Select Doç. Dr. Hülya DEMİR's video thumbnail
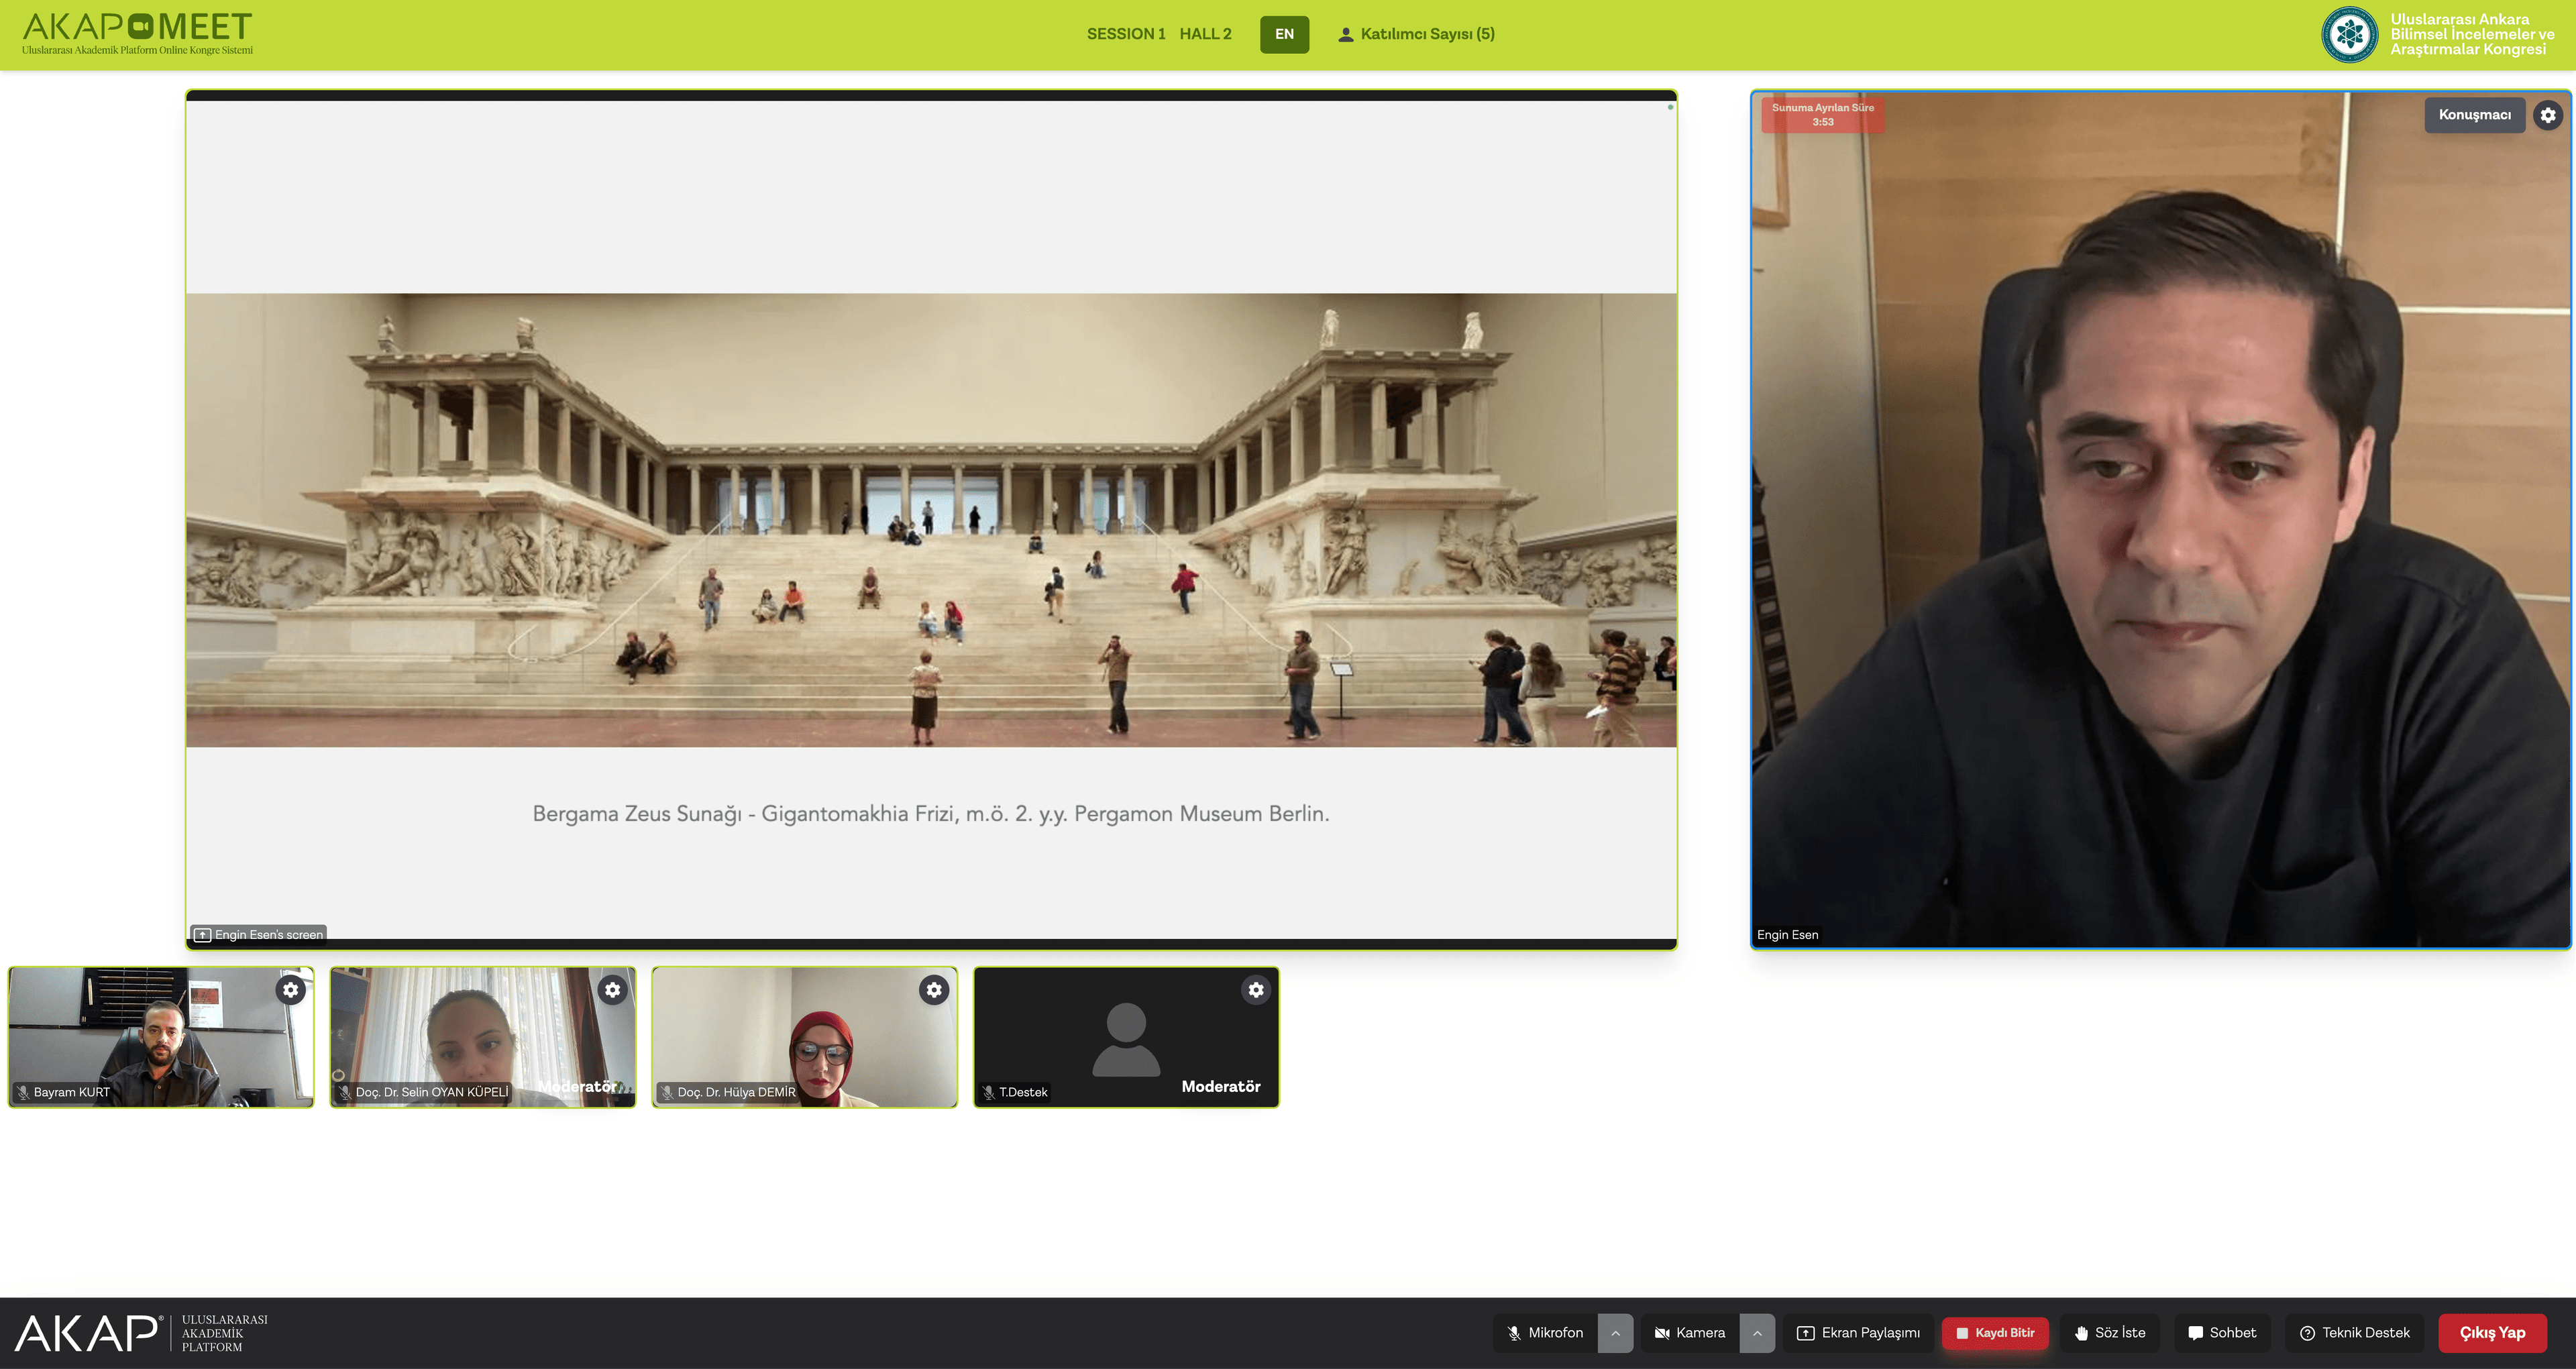 805,1037
